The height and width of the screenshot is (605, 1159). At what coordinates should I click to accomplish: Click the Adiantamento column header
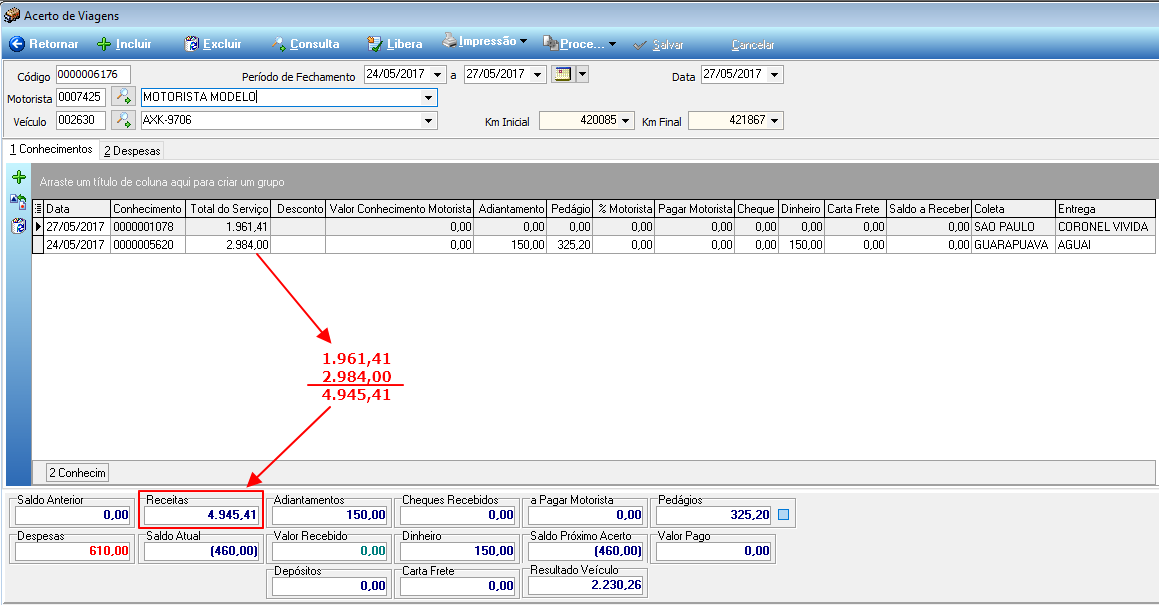[x=511, y=209]
